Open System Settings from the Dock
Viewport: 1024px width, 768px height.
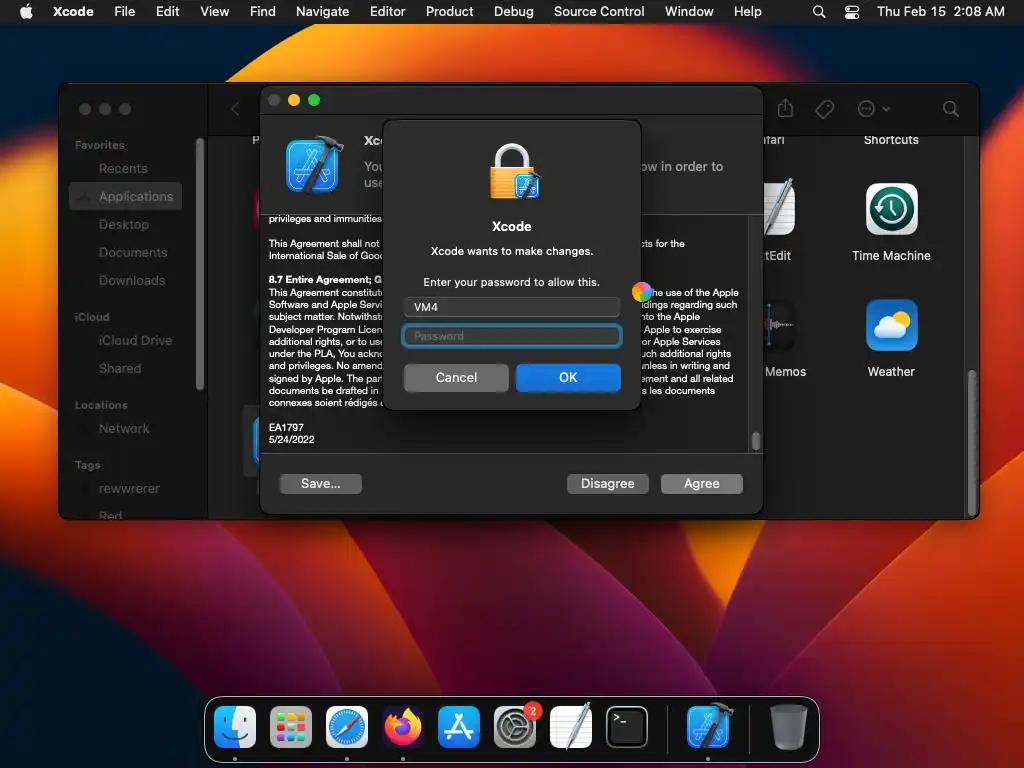[515, 727]
